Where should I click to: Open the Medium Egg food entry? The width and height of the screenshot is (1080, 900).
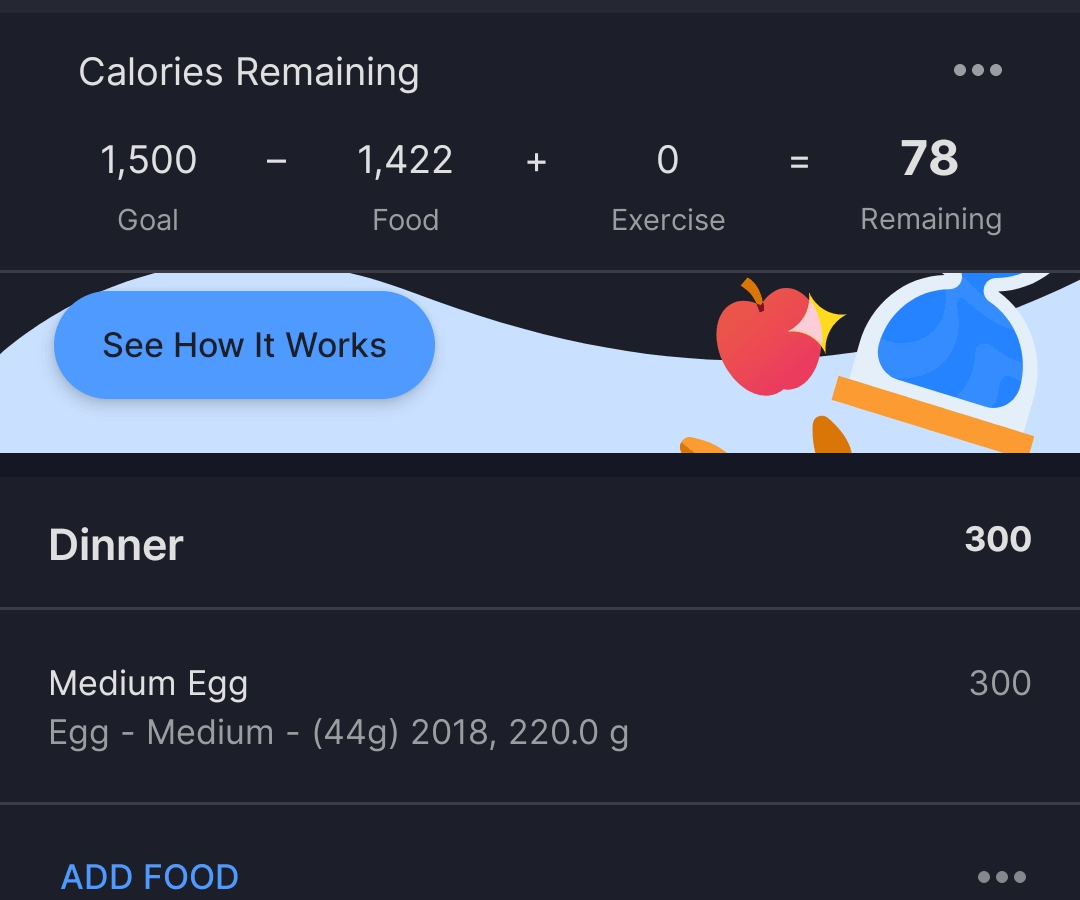(540, 707)
